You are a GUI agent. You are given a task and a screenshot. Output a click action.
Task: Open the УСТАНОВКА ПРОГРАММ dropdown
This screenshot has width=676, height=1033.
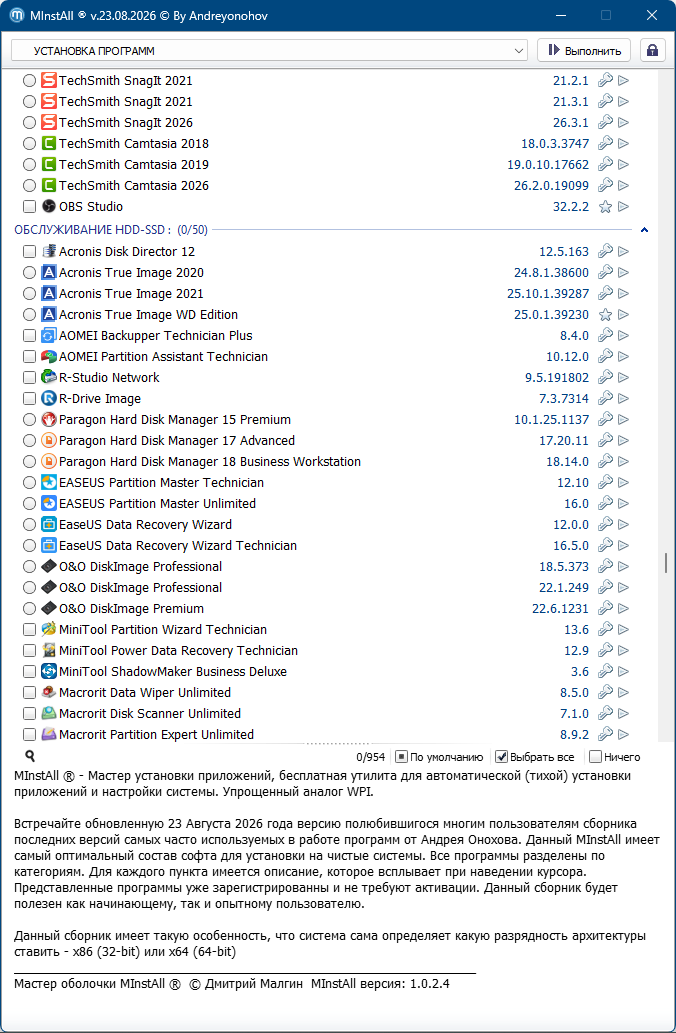269,51
